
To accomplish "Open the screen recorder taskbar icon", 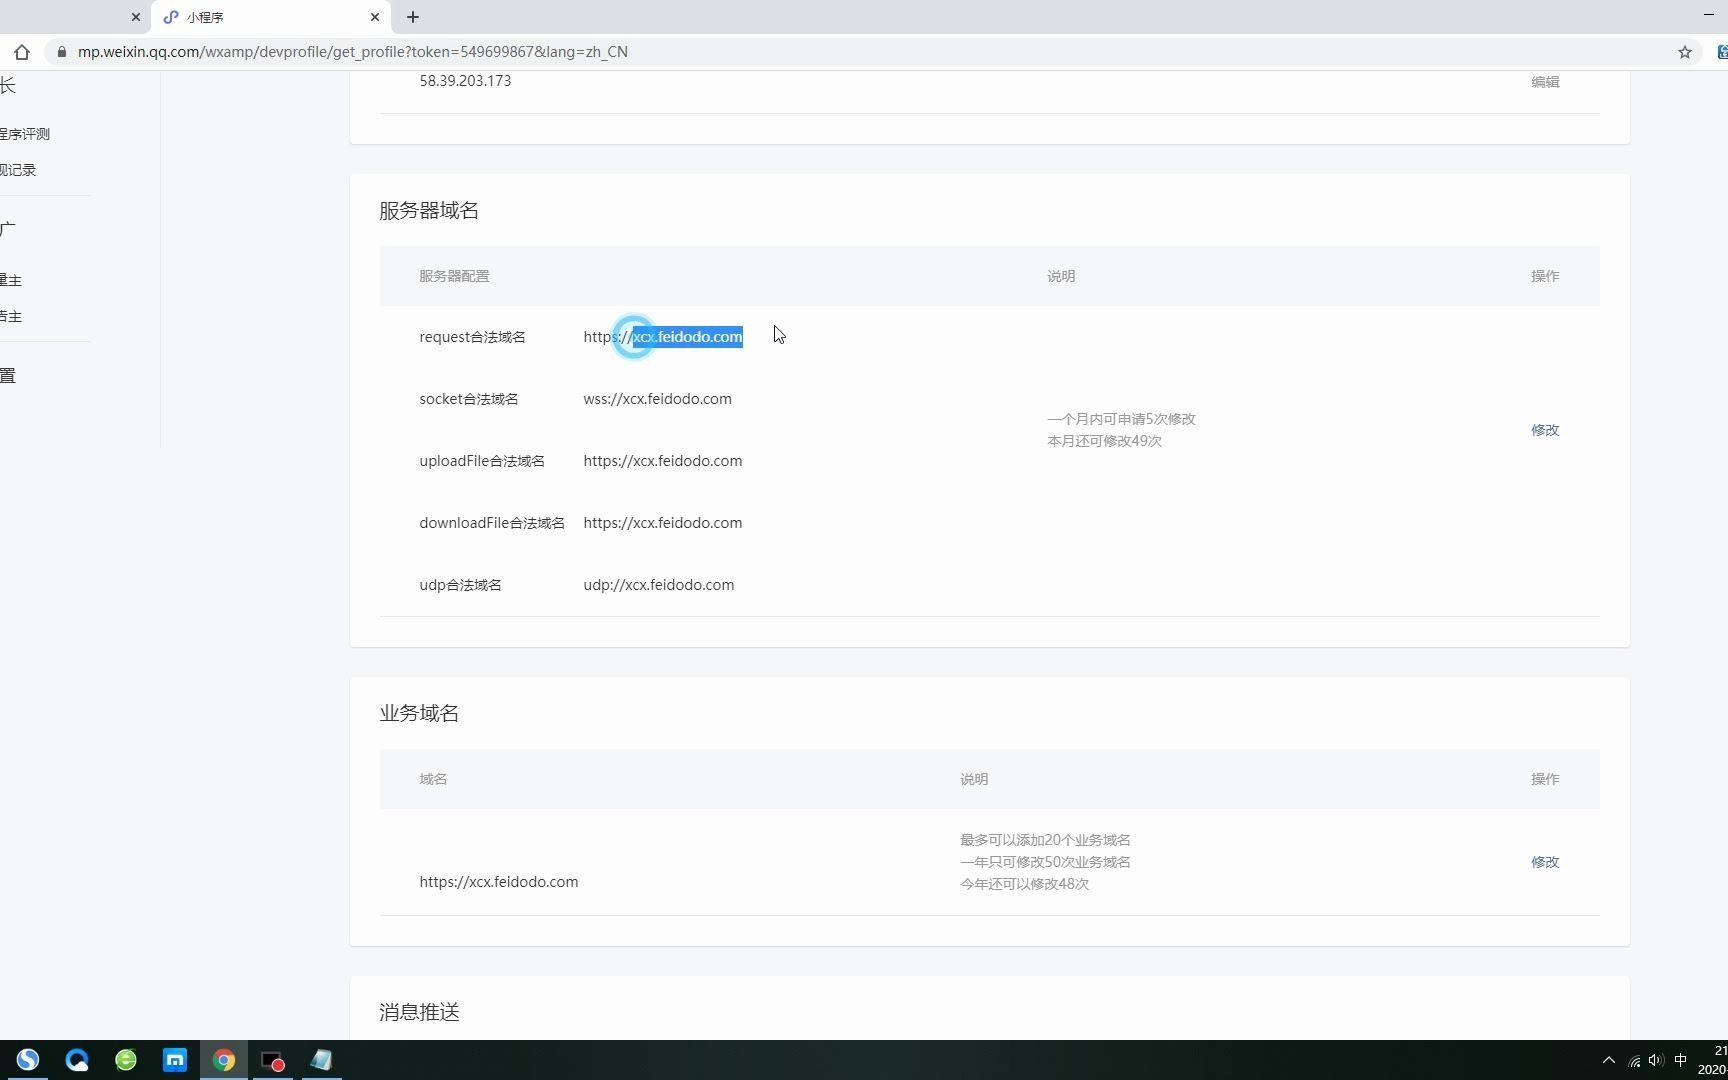I will [x=272, y=1060].
